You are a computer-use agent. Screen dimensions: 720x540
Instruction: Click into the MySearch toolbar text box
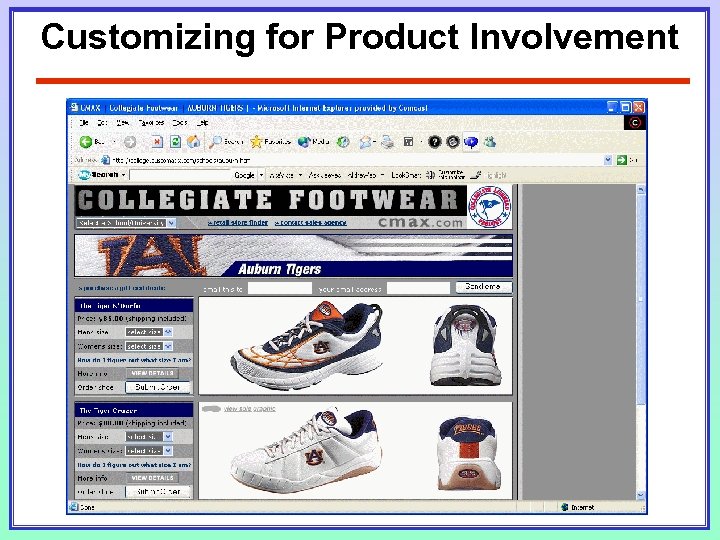180,175
